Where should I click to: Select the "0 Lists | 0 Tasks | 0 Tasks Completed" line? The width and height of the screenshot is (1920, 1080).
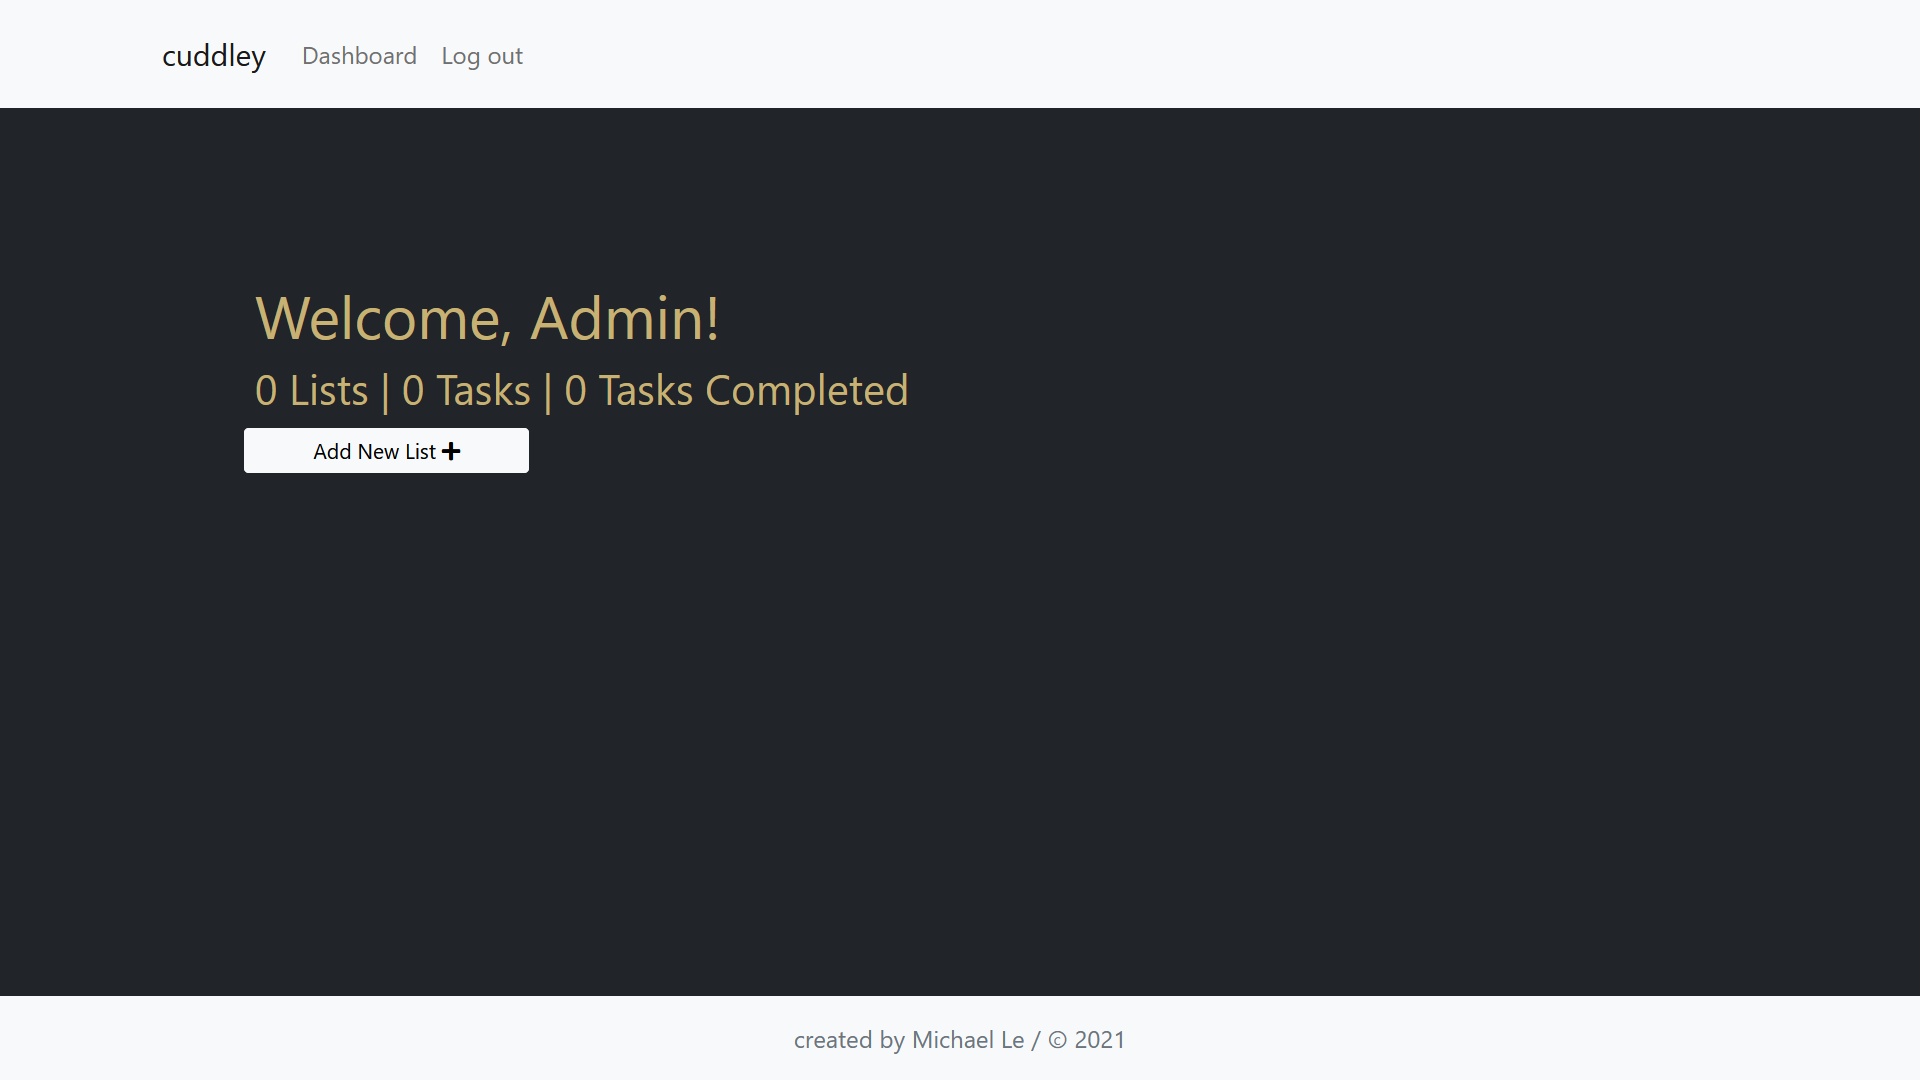tap(581, 391)
